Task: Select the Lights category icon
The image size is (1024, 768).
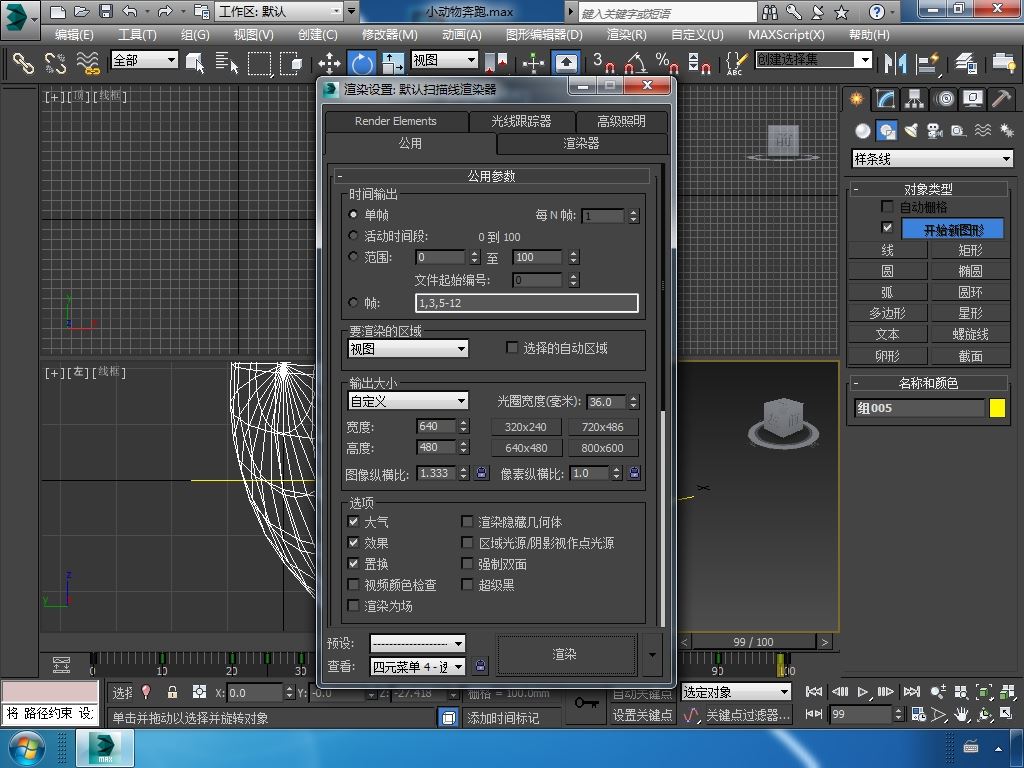Action: point(911,131)
